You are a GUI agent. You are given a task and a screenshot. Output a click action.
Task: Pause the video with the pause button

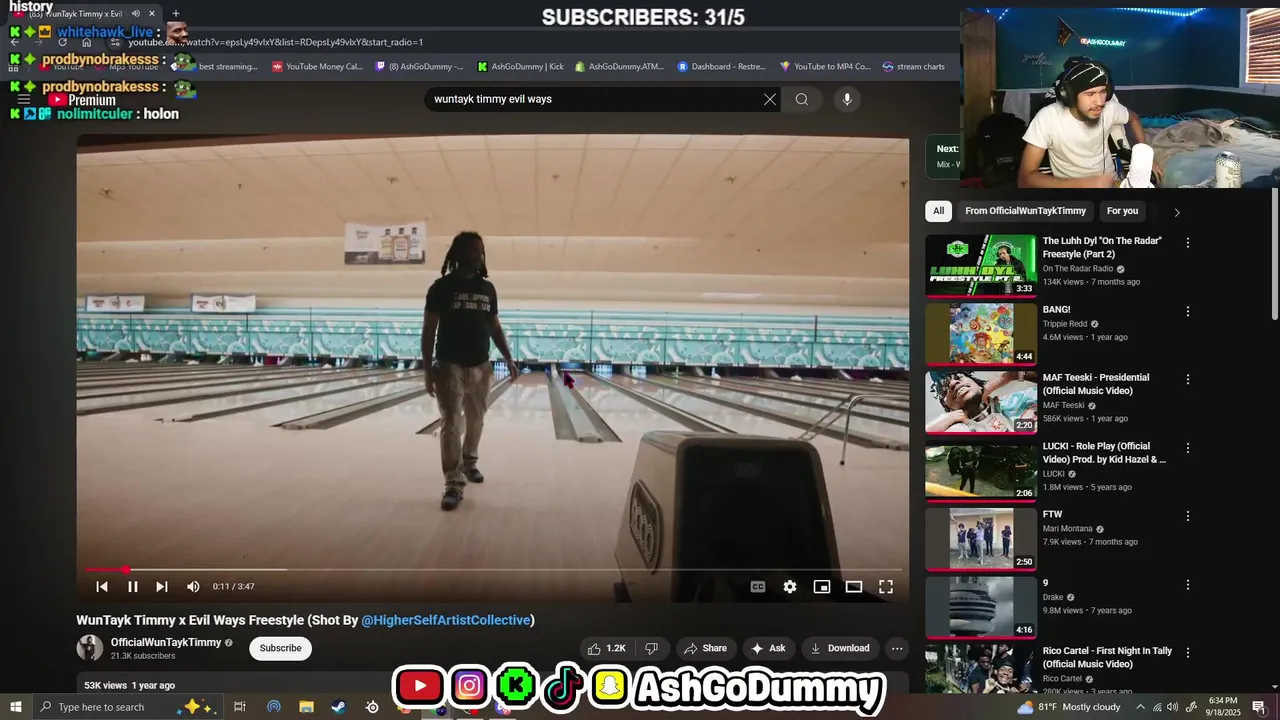[x=132, y=587]
